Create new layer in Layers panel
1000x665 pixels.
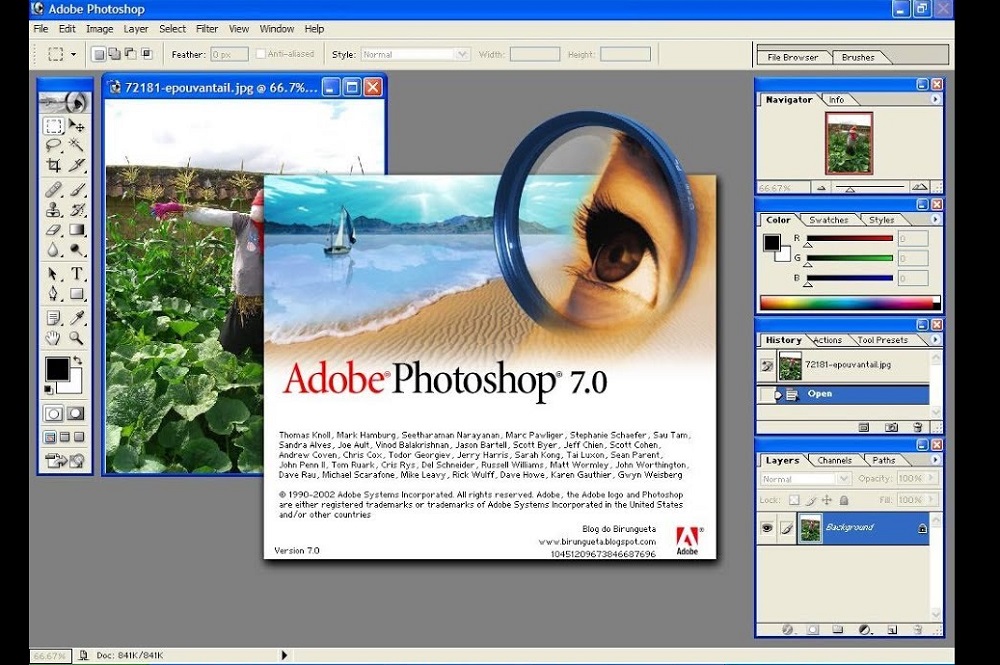[x=892, y=630]
